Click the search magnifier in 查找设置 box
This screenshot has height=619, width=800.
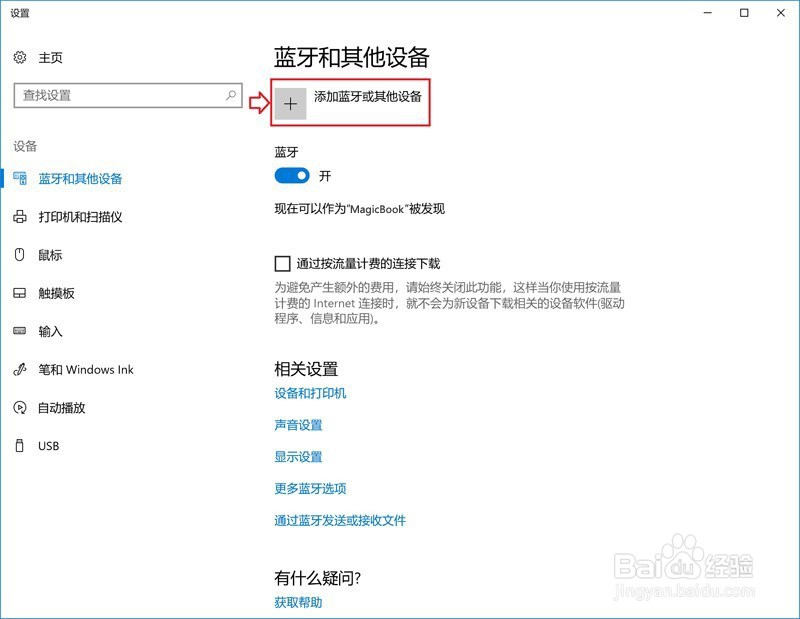click(232, 96)
